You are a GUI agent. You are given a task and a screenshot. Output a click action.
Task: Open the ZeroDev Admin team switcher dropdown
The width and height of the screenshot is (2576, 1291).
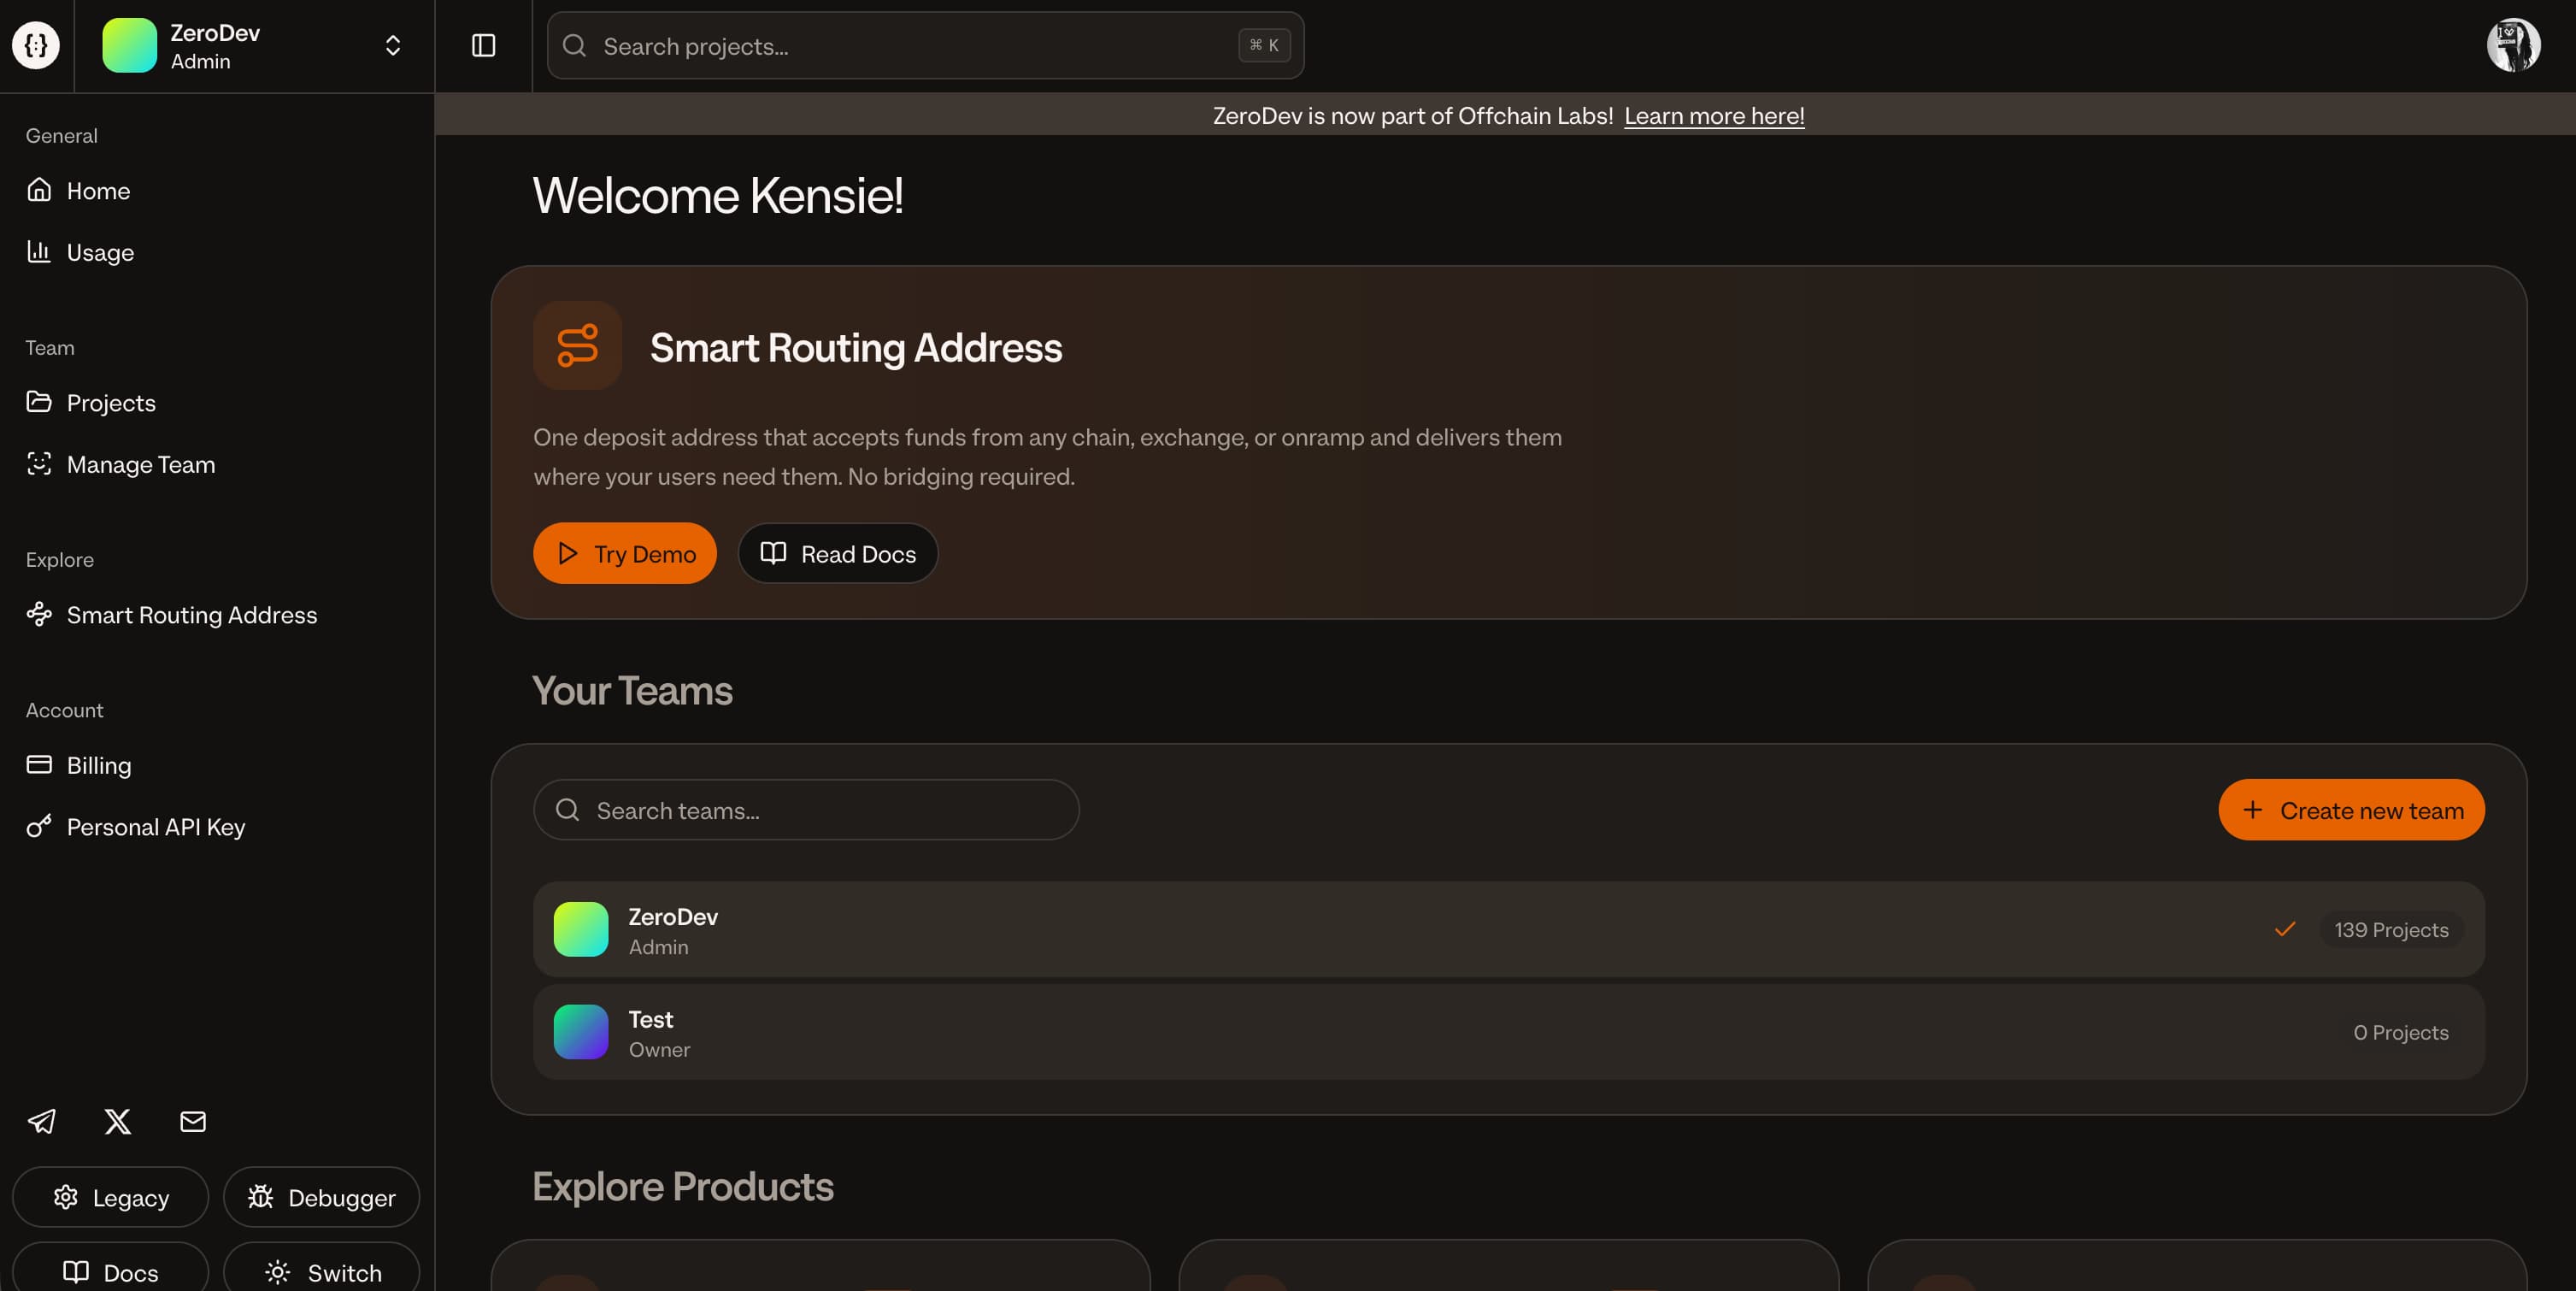(x=254, y=46)
